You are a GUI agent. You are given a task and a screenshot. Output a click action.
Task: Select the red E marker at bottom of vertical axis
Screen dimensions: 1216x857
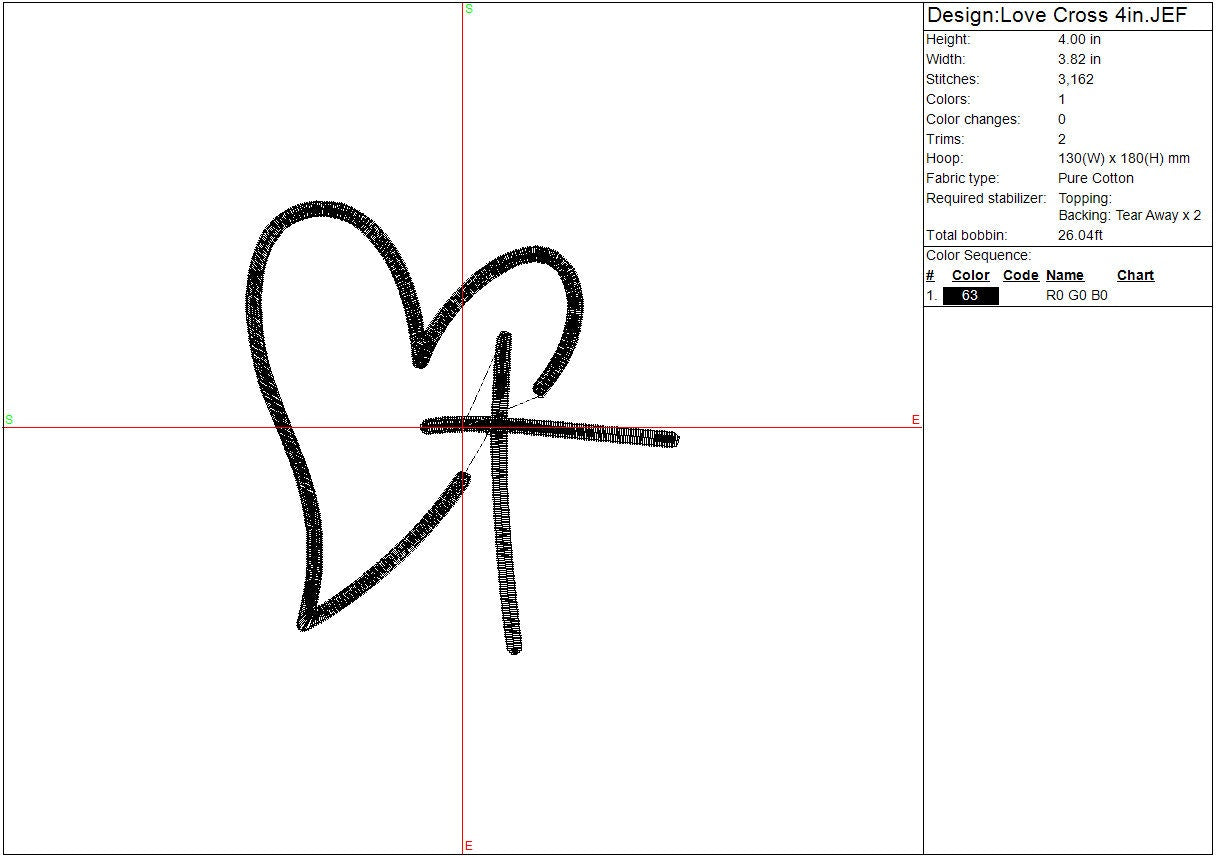tap(468, 846)
